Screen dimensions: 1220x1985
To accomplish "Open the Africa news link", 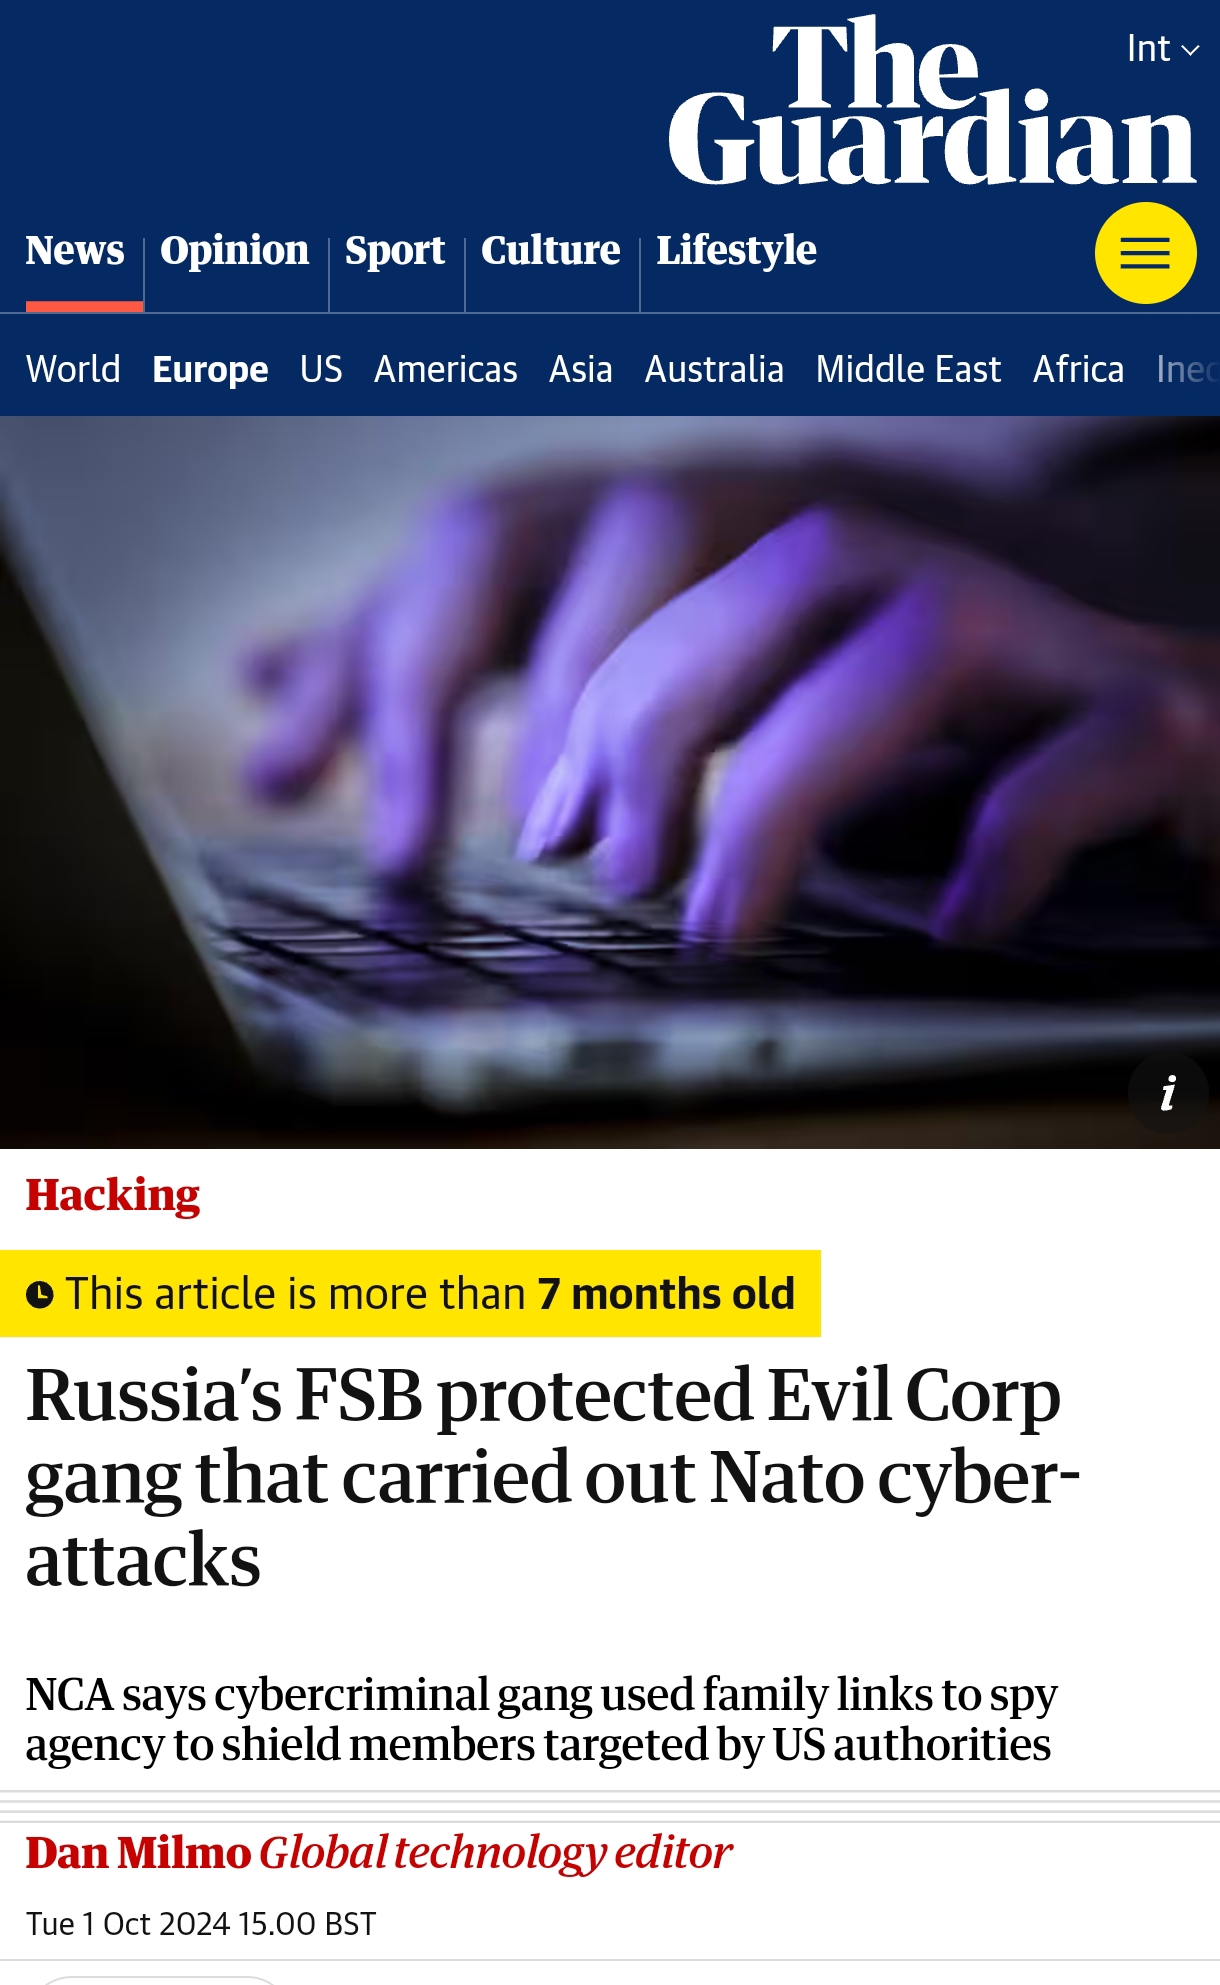I will click(x=1078, y=369).
